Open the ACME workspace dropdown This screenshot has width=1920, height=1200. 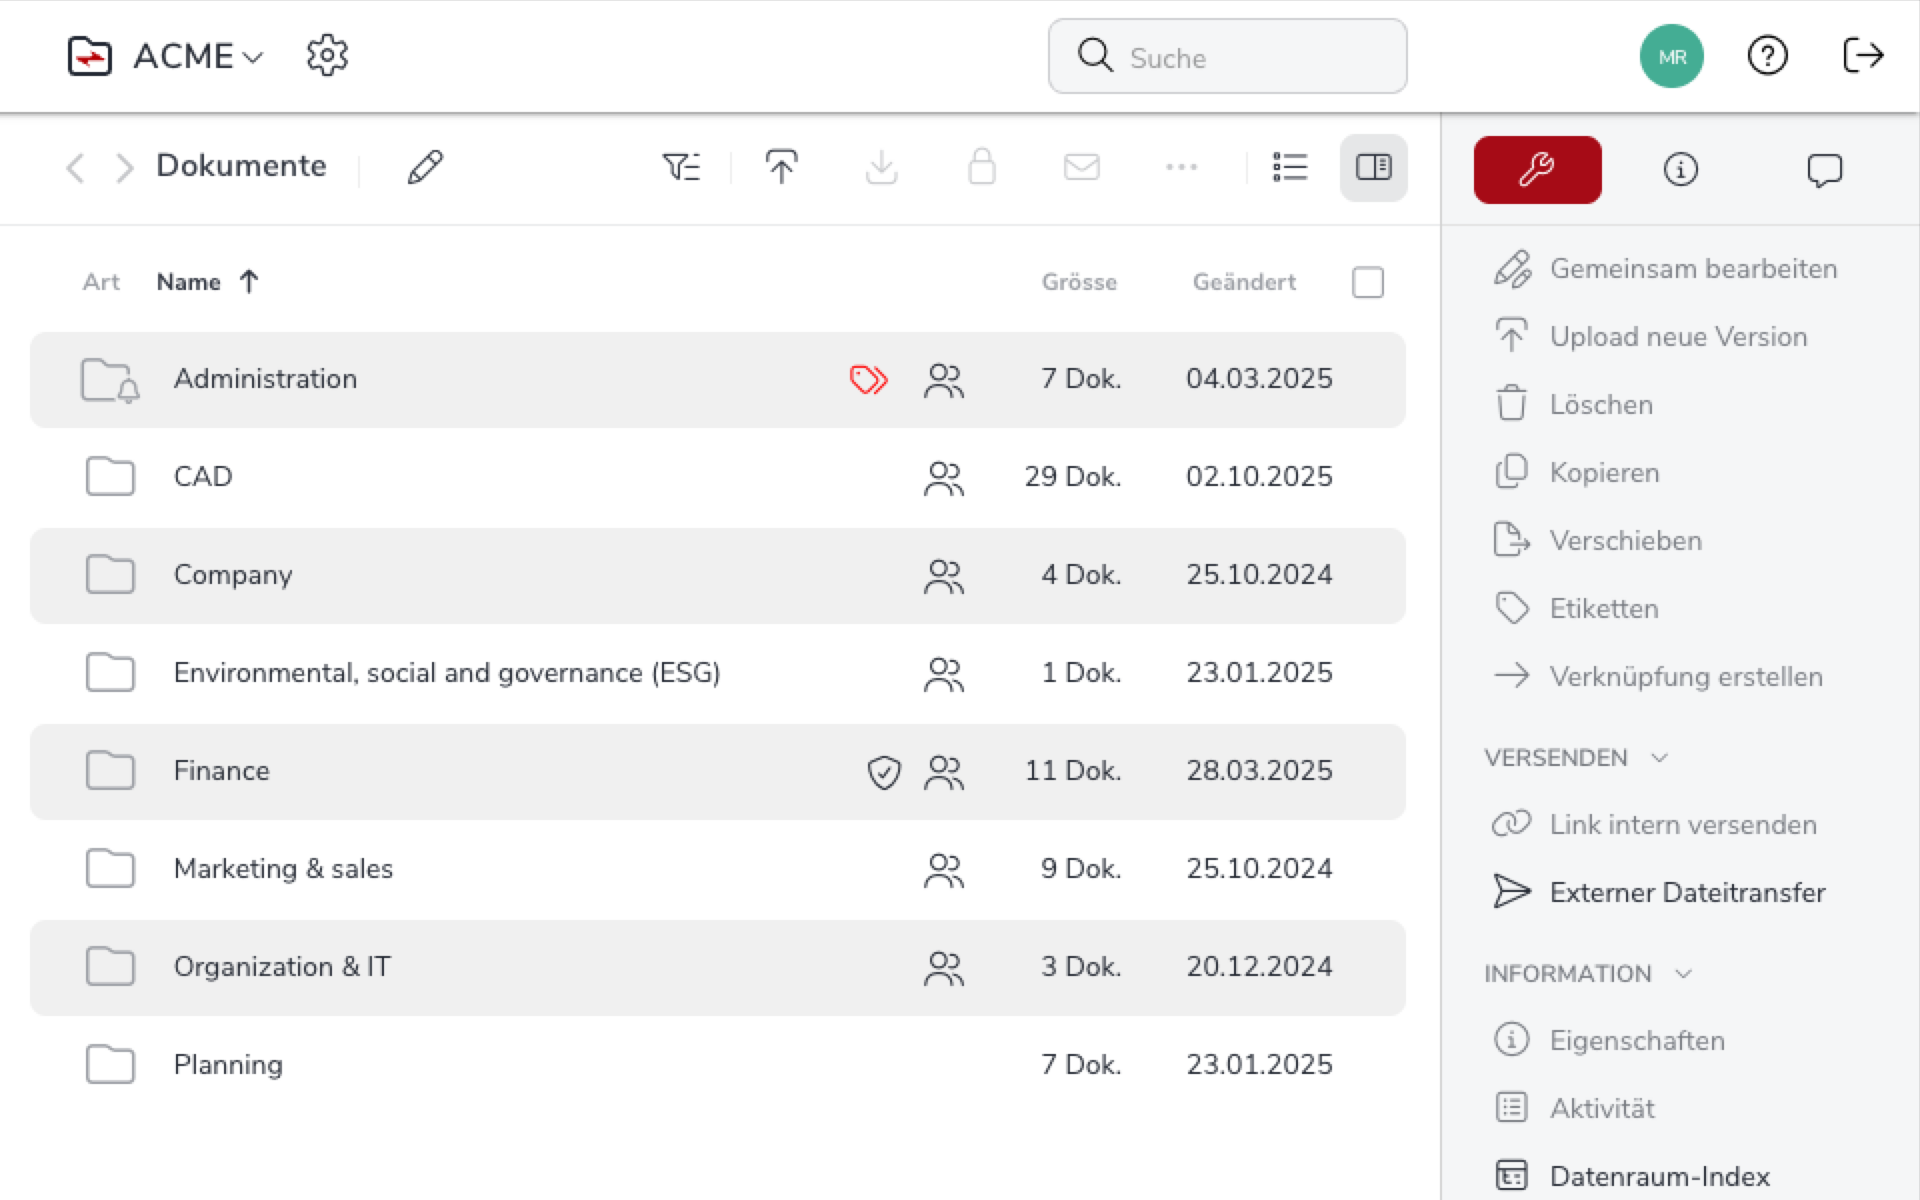coord(198,56)
